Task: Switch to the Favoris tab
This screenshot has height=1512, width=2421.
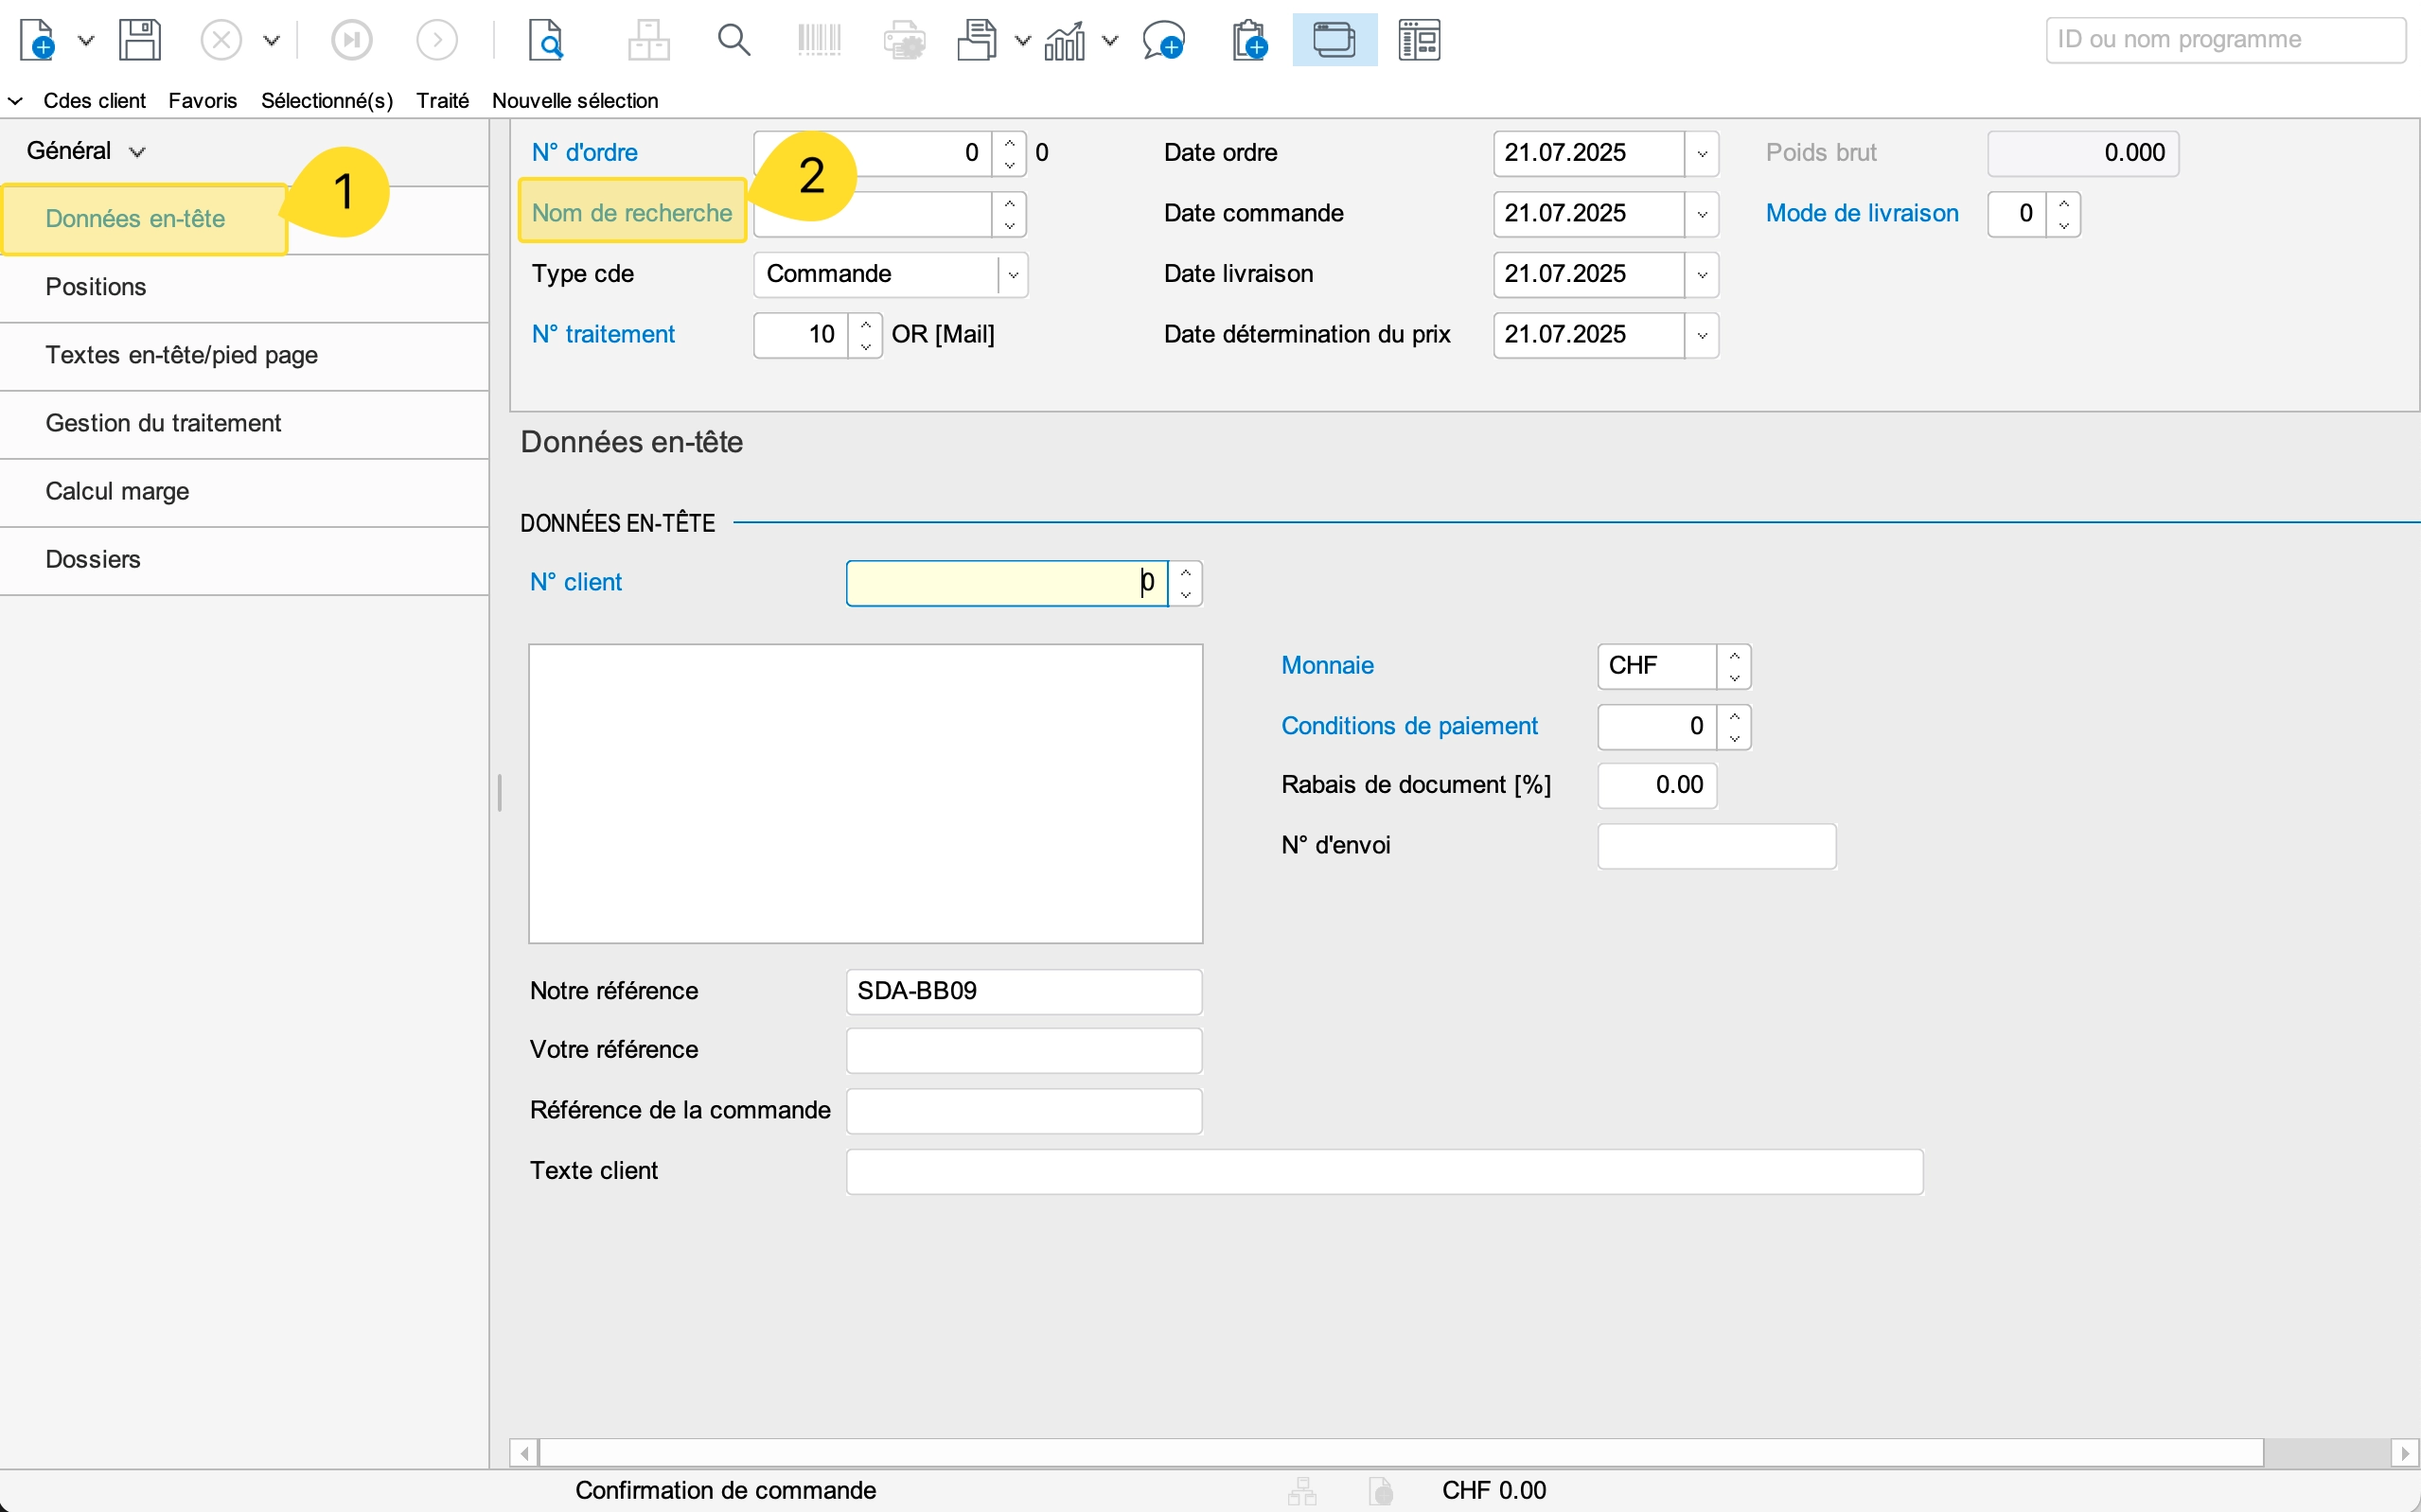Action: pos(203,101)
